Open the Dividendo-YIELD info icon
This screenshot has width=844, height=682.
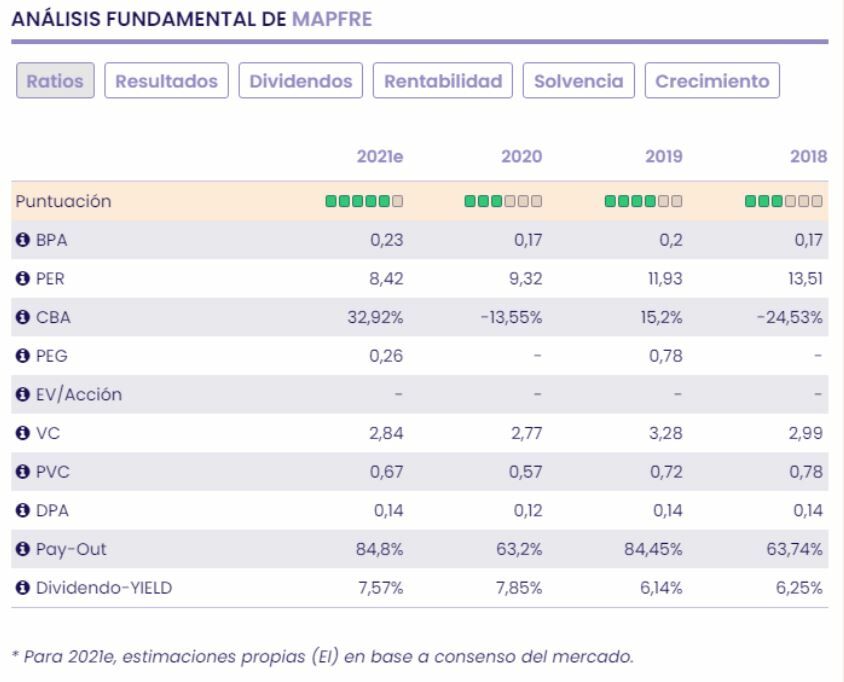(20, 588)
